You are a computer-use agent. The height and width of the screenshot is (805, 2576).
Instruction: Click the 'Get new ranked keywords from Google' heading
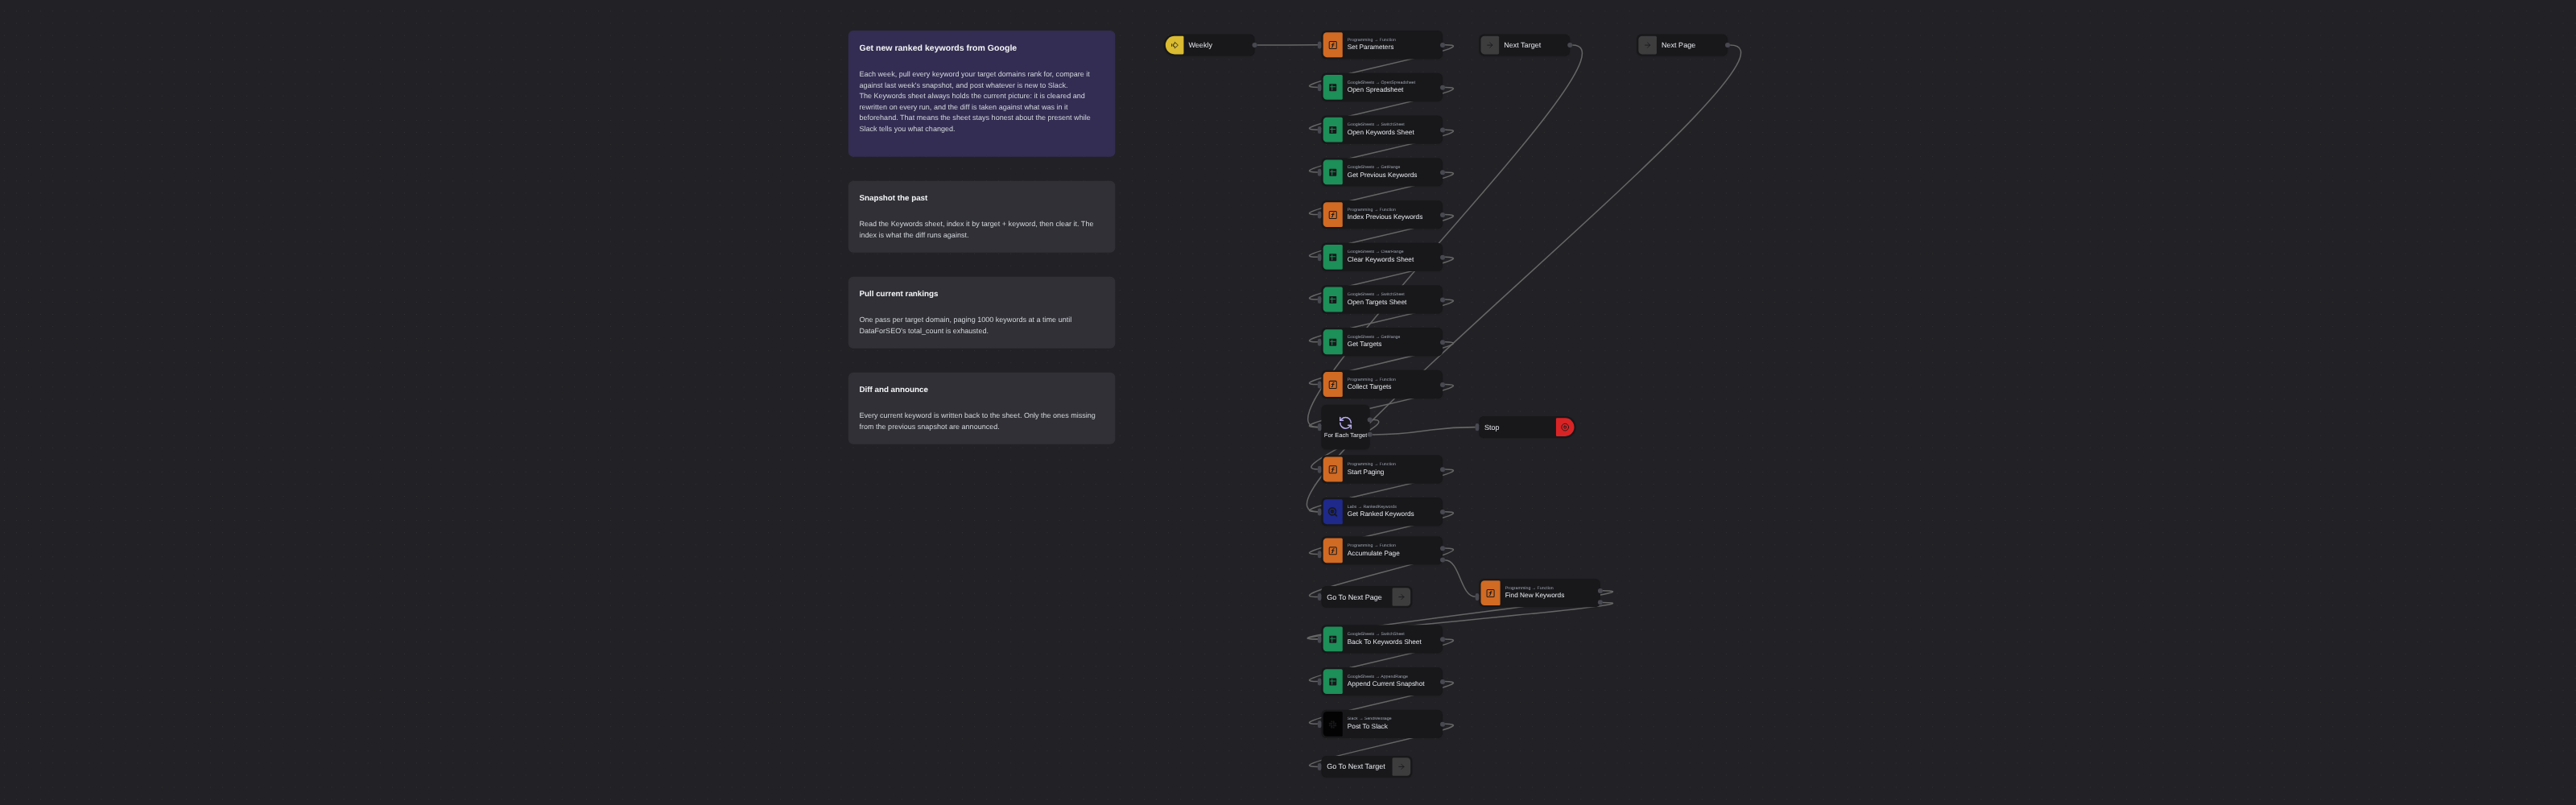pos(938,48)
